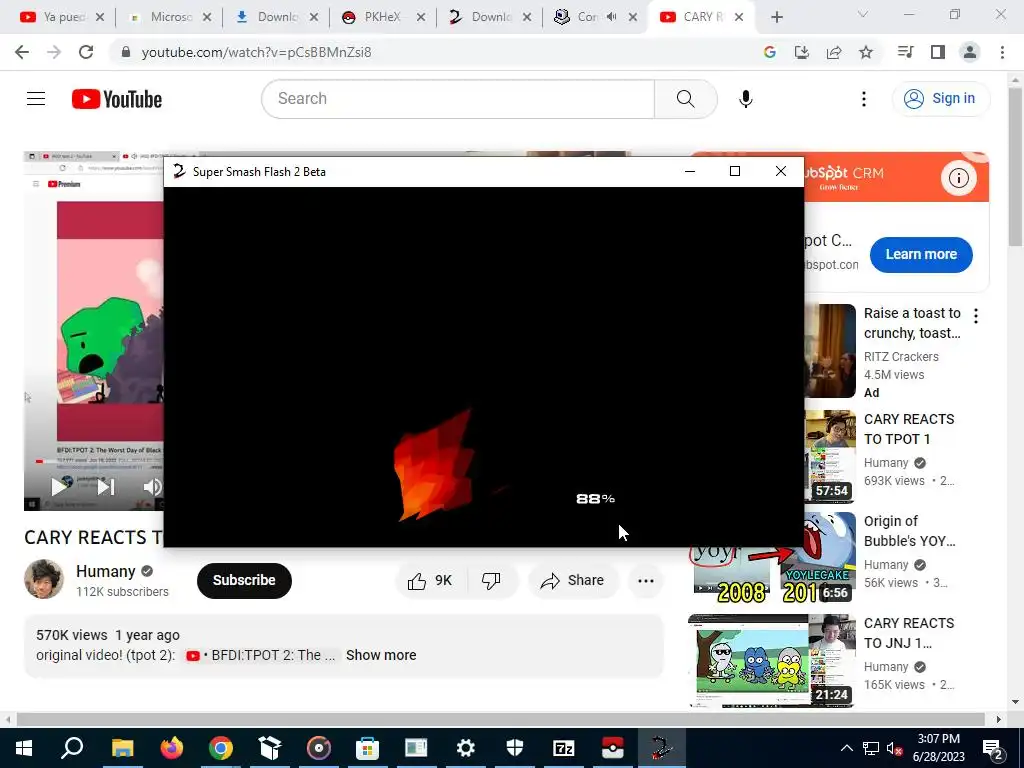
Task: Mute audio on the 'Con' tab
Action: (611, 17)
